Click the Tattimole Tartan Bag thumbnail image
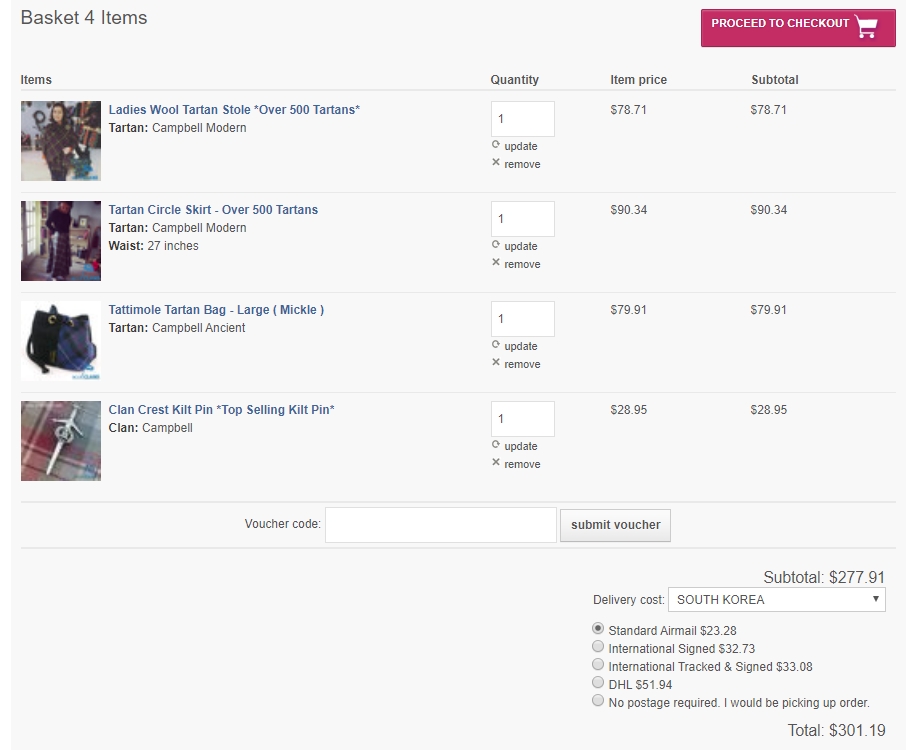Viewport: 911px width, 750px height. click(x=61, y=341)
